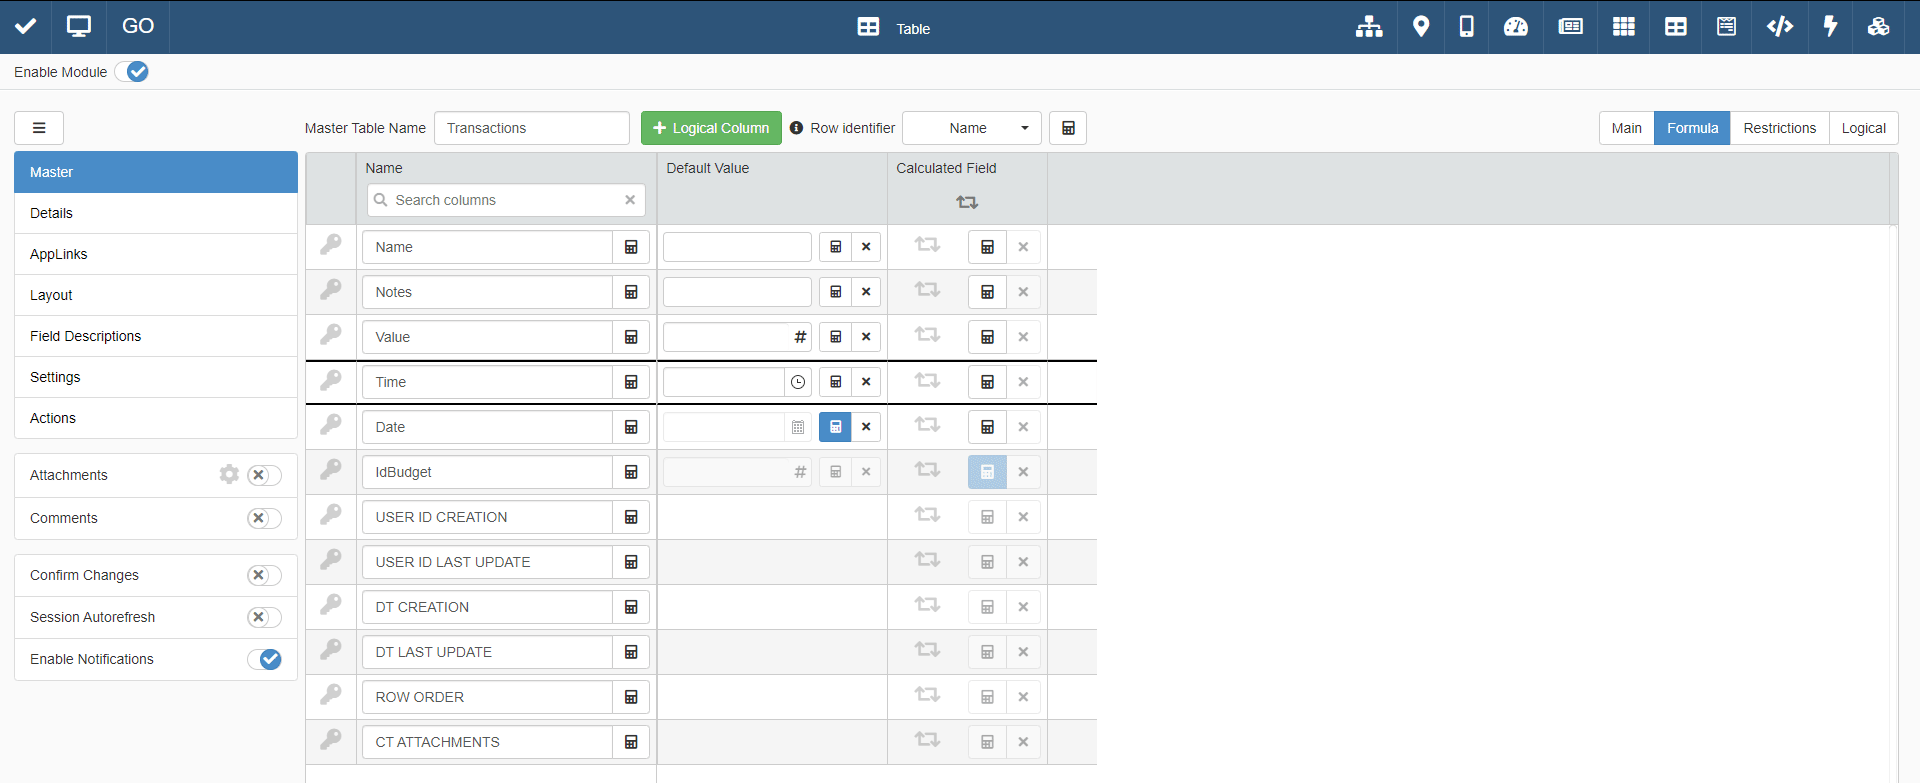Switch to the Restrictions tab
The width and height of the screenshot is (1920, 783).
point(1779,128)
